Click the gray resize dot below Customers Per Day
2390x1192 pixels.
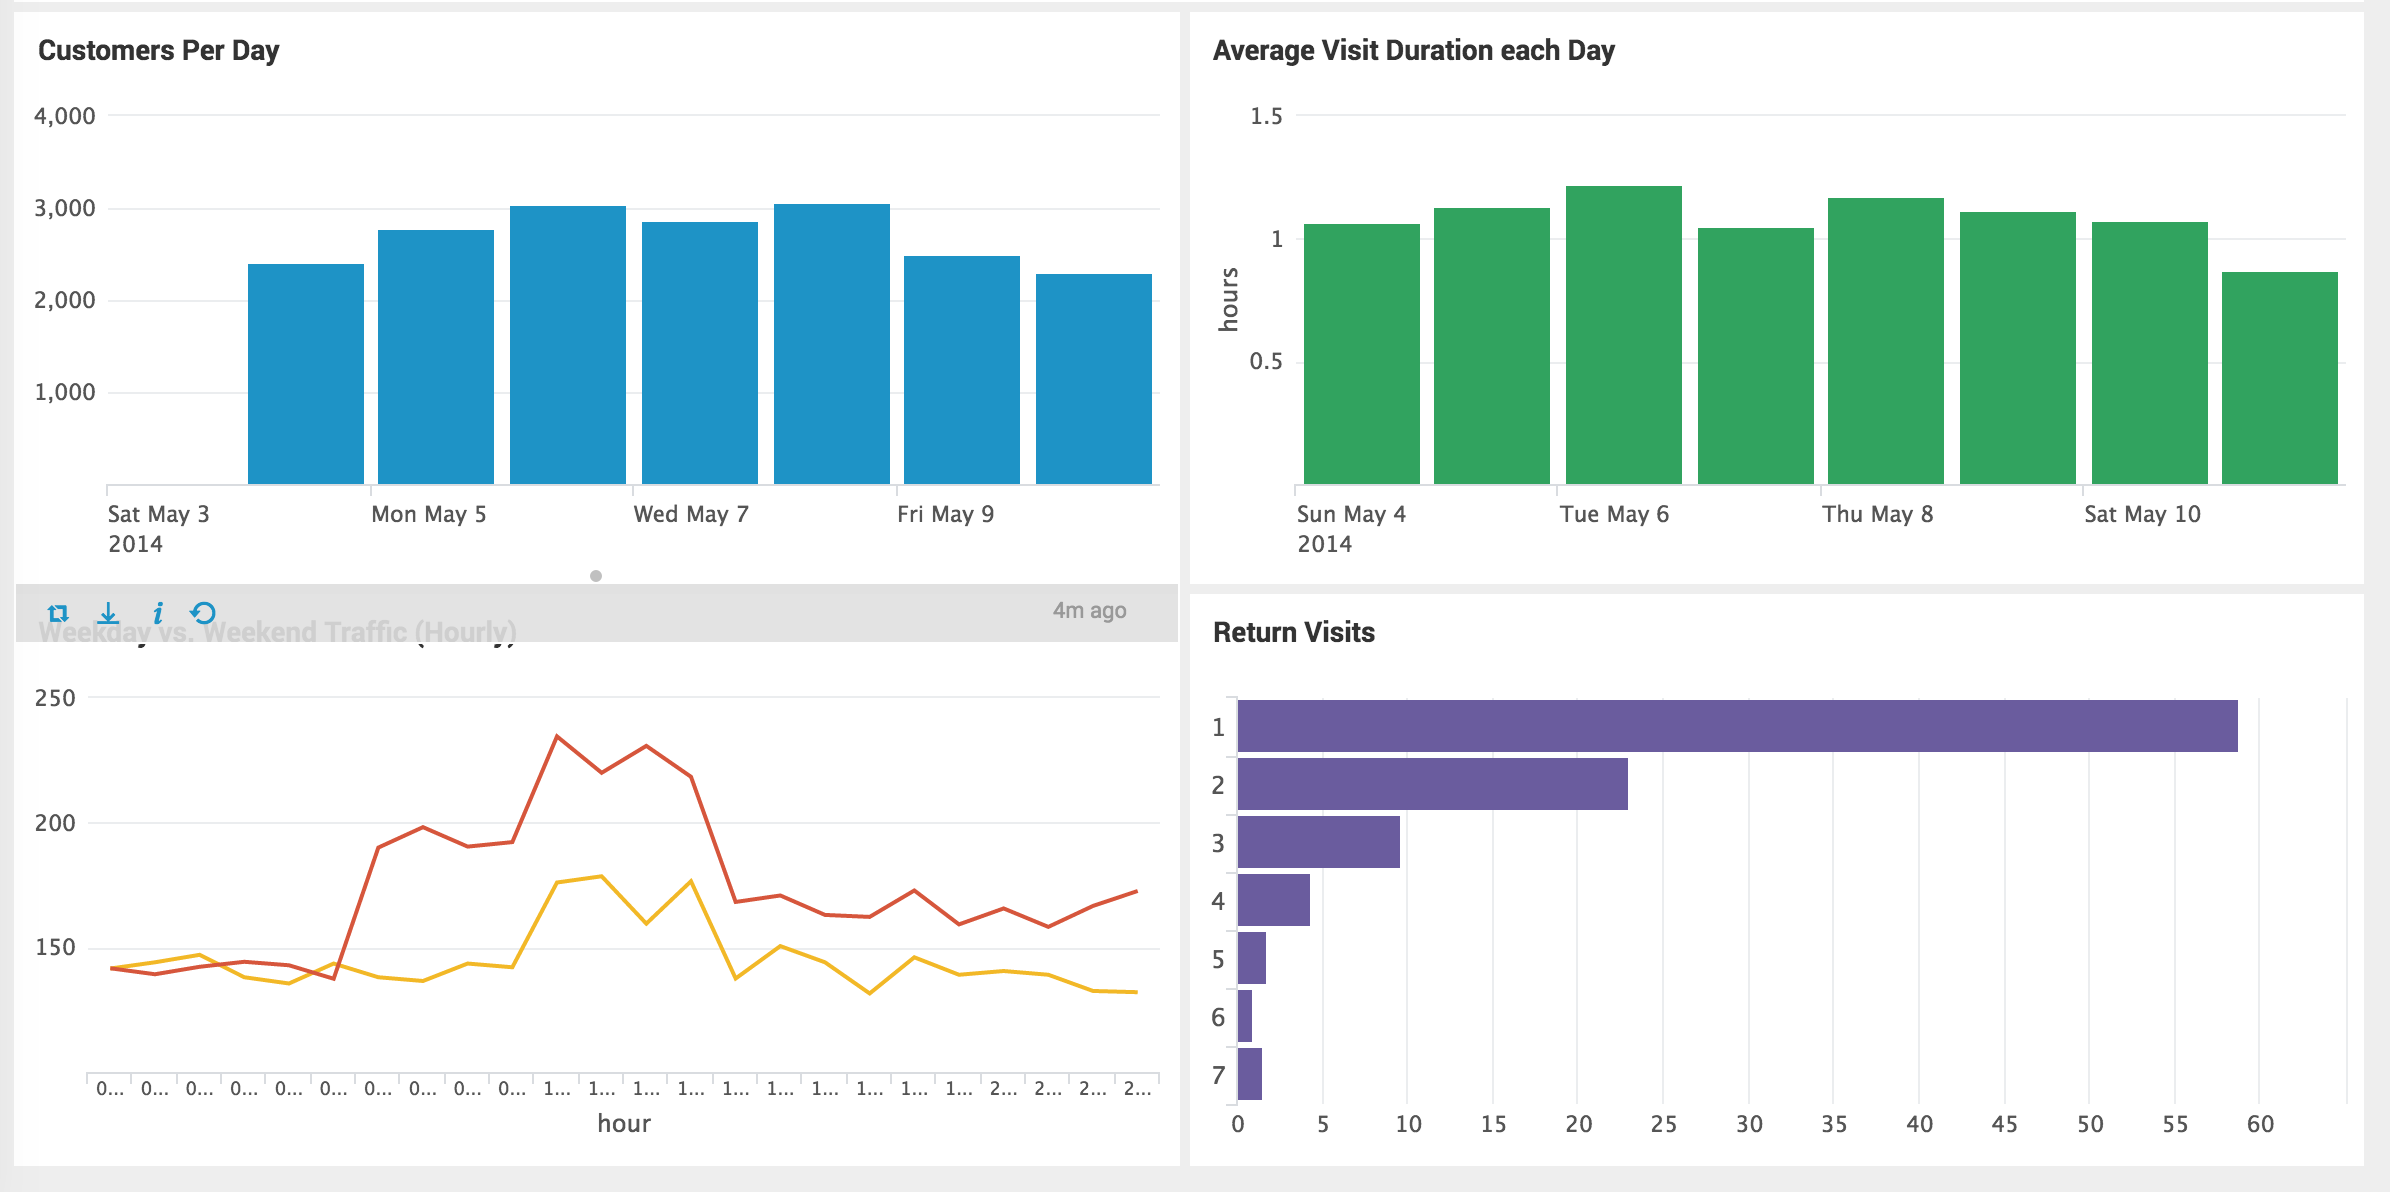(x=596, y=576)
